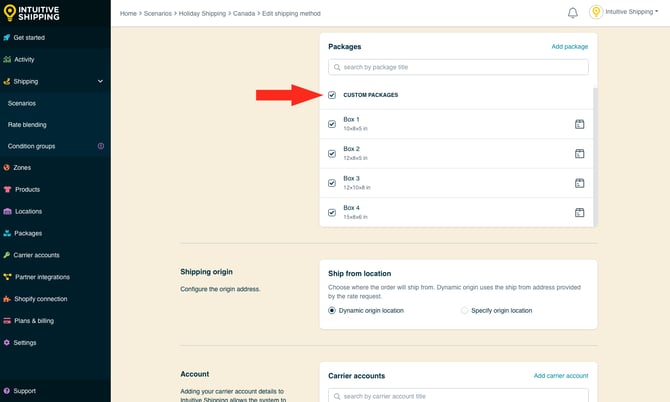This screenshot has height=402, width=670.
Task: Open the Intuitive Shipping account dropdown
Action: 624,13
